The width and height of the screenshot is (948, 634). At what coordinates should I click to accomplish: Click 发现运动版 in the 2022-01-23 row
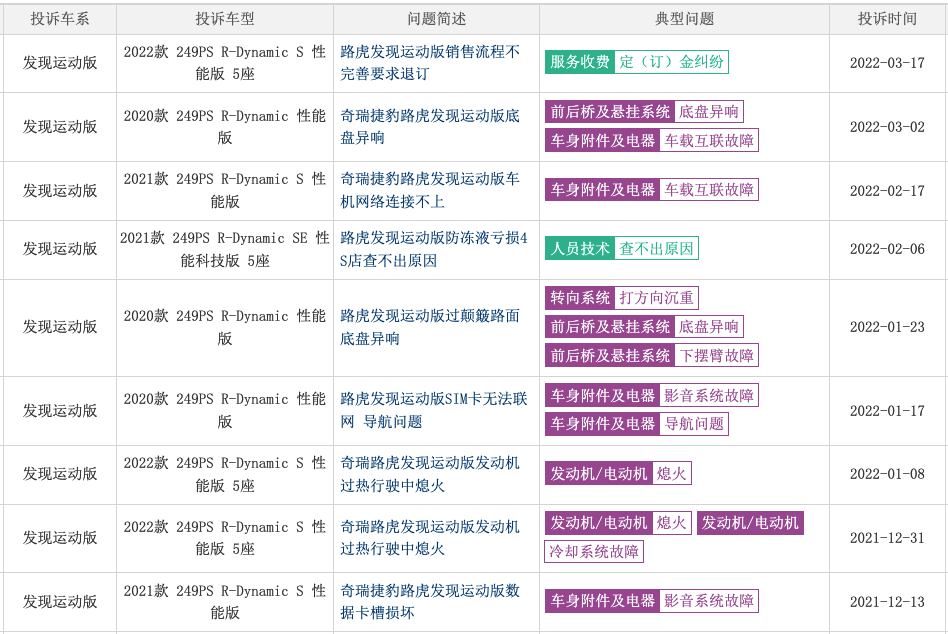point(60,327)
